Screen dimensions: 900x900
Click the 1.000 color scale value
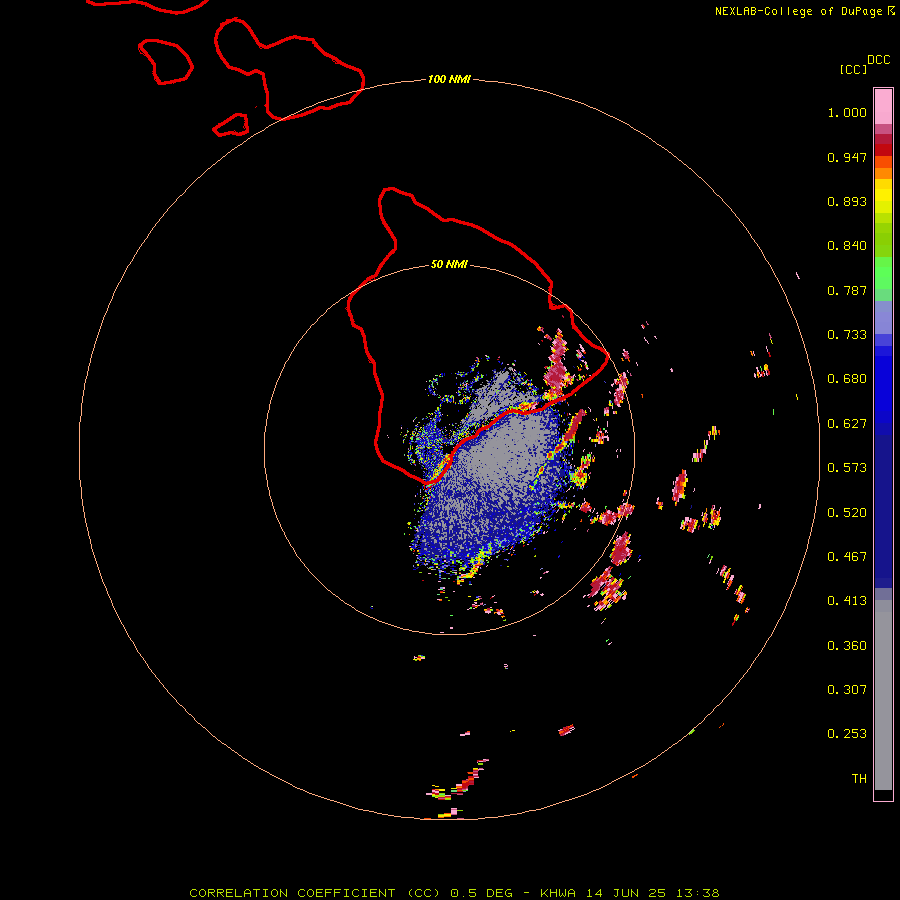tap(847, 112)
